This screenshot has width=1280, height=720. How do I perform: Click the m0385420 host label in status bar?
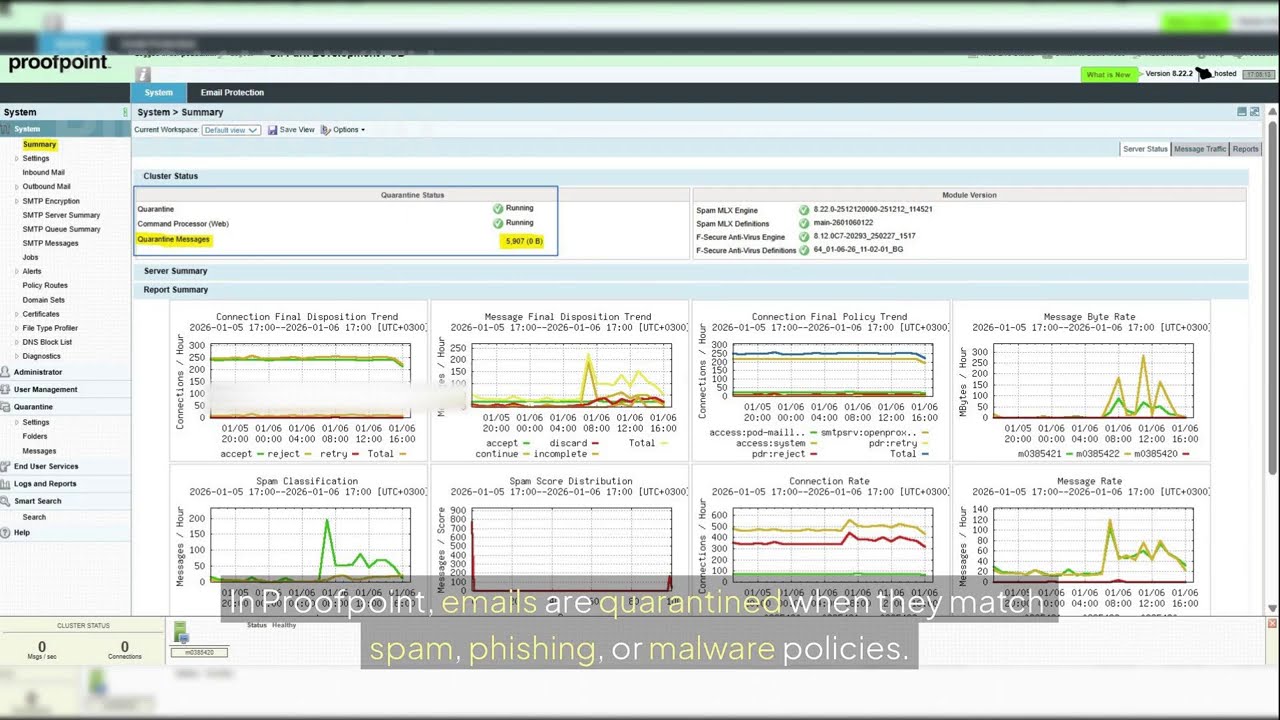[199, 652]
